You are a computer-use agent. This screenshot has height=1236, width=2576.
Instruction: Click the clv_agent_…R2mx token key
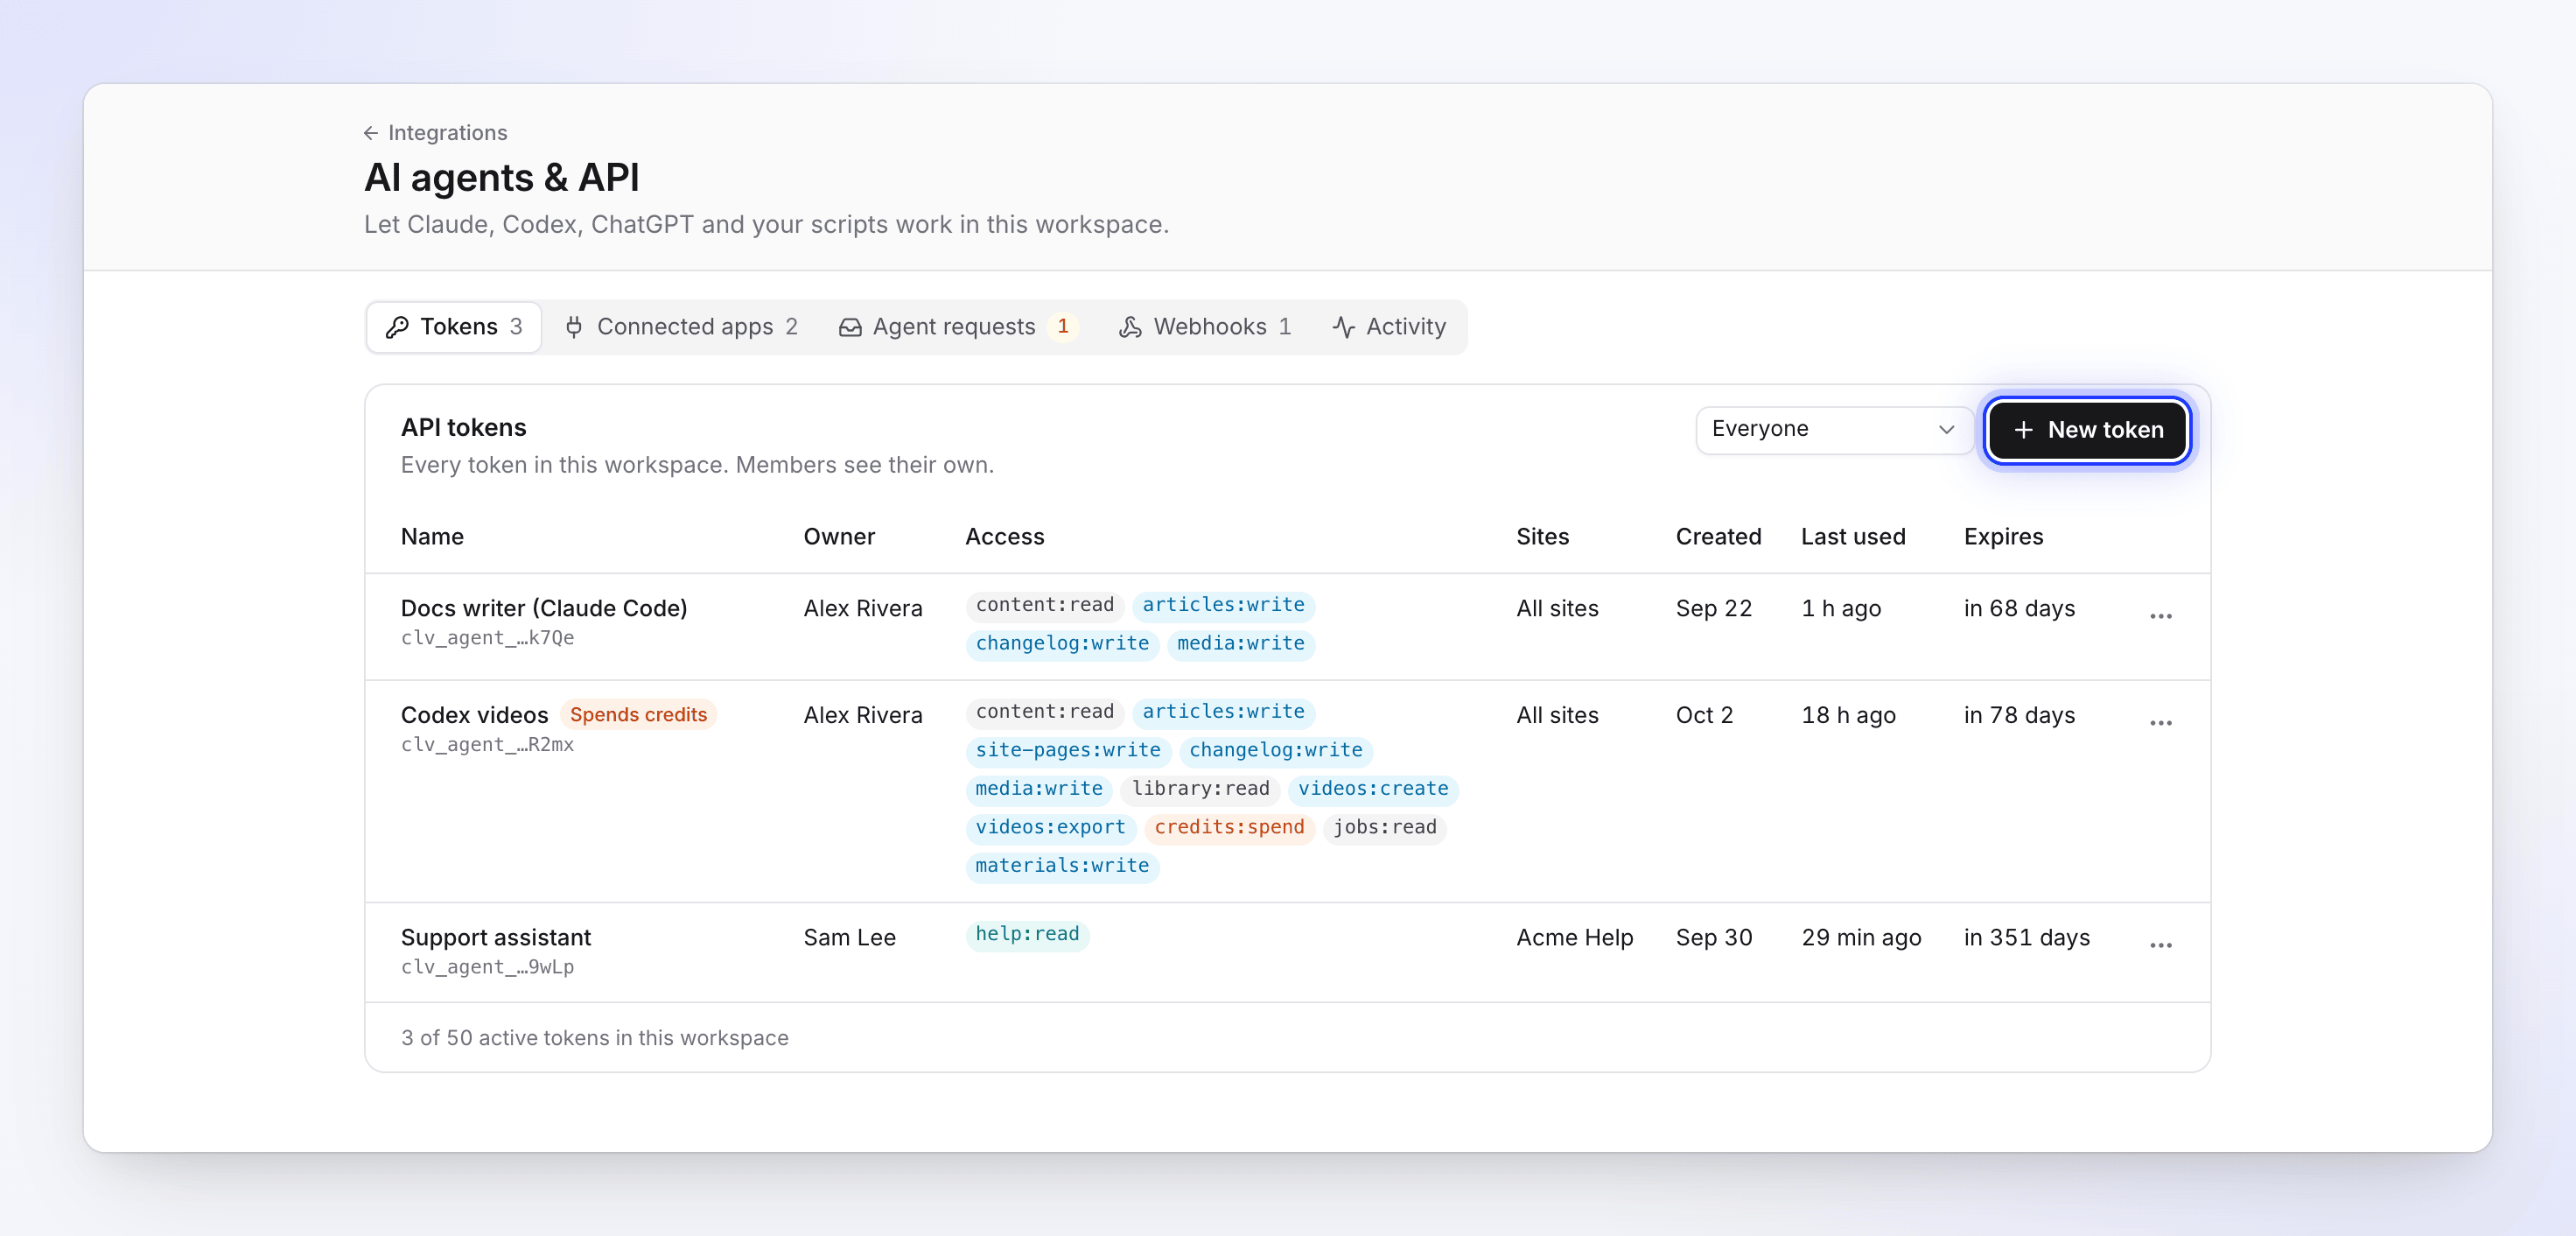[x=487, y=745]
